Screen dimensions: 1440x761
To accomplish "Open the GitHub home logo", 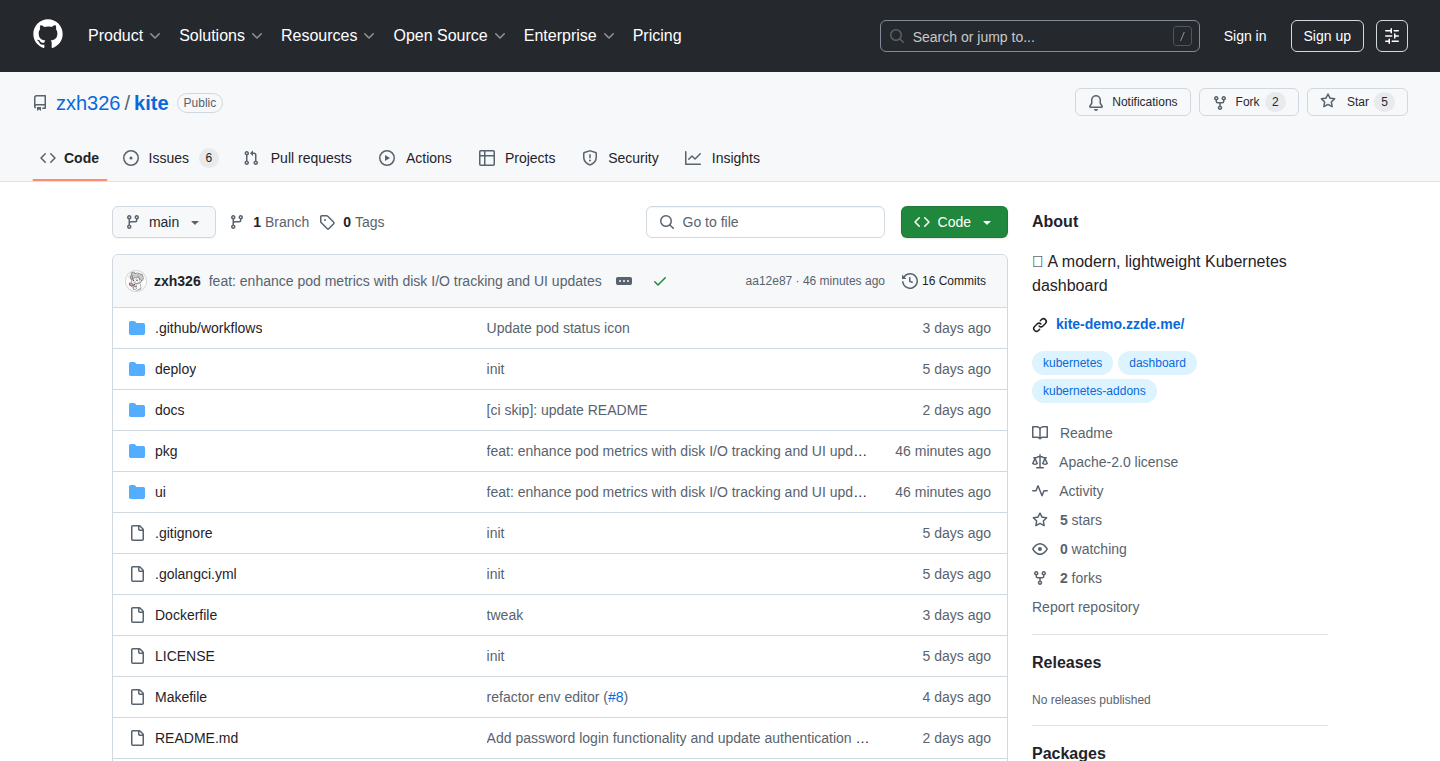I will pyautogui.click(x=48, y=35).
